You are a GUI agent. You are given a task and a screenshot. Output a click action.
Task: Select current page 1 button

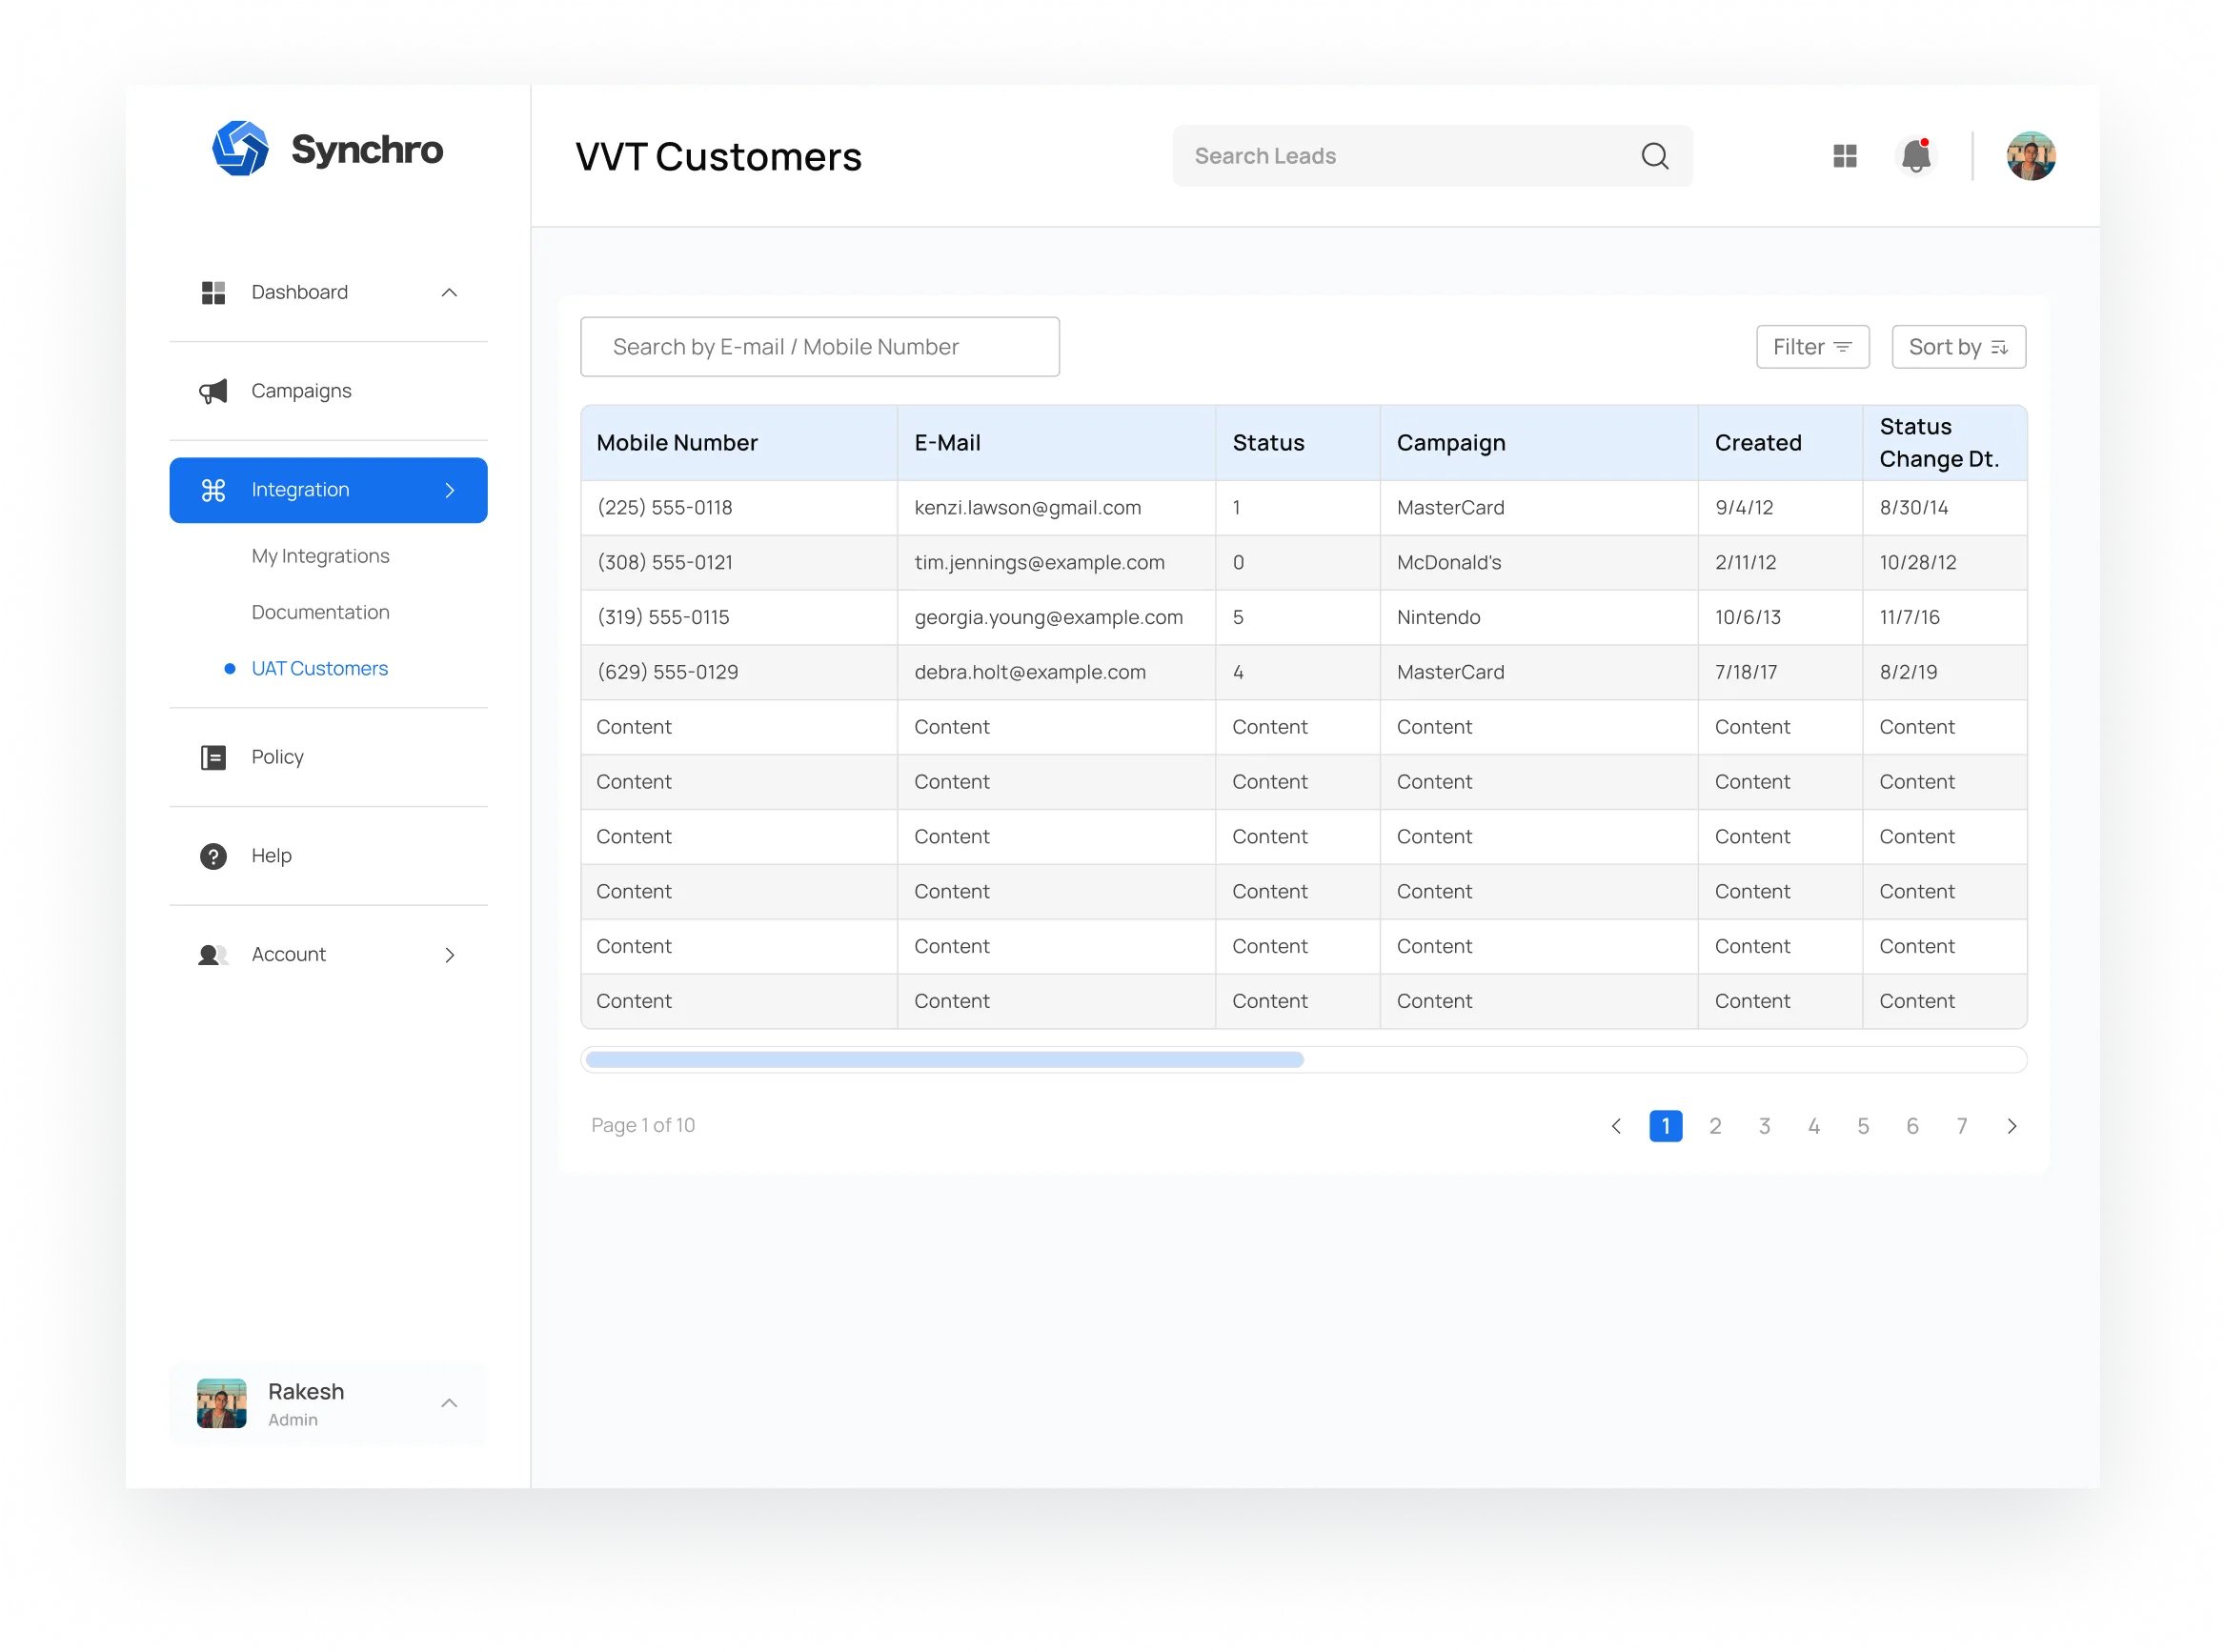point(1665,1126)
